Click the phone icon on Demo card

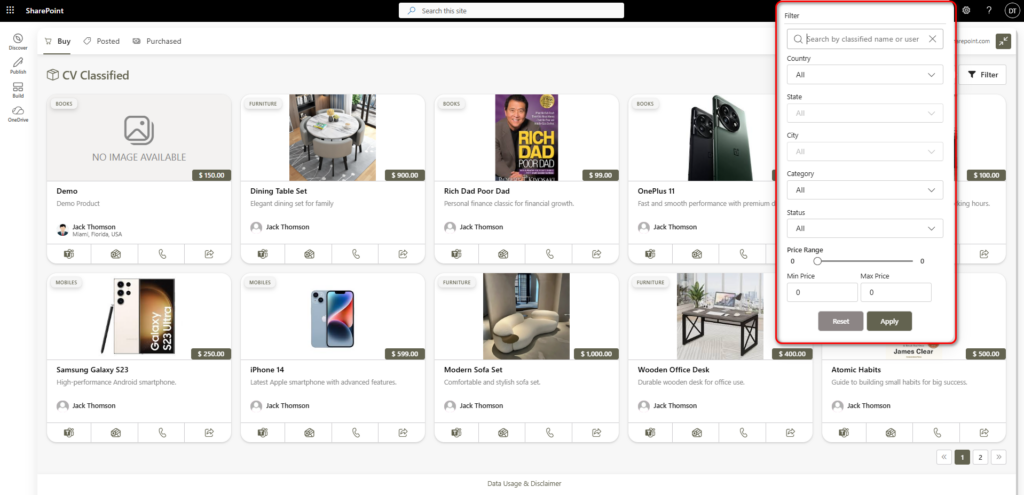click(161, 254)
